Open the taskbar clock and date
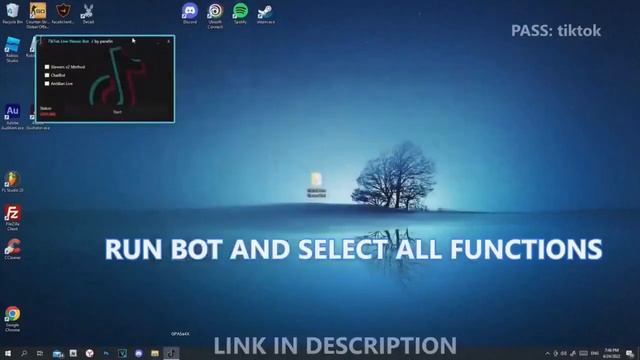The image size is (640, 360). pyautogui.click(x=611, y=353)
